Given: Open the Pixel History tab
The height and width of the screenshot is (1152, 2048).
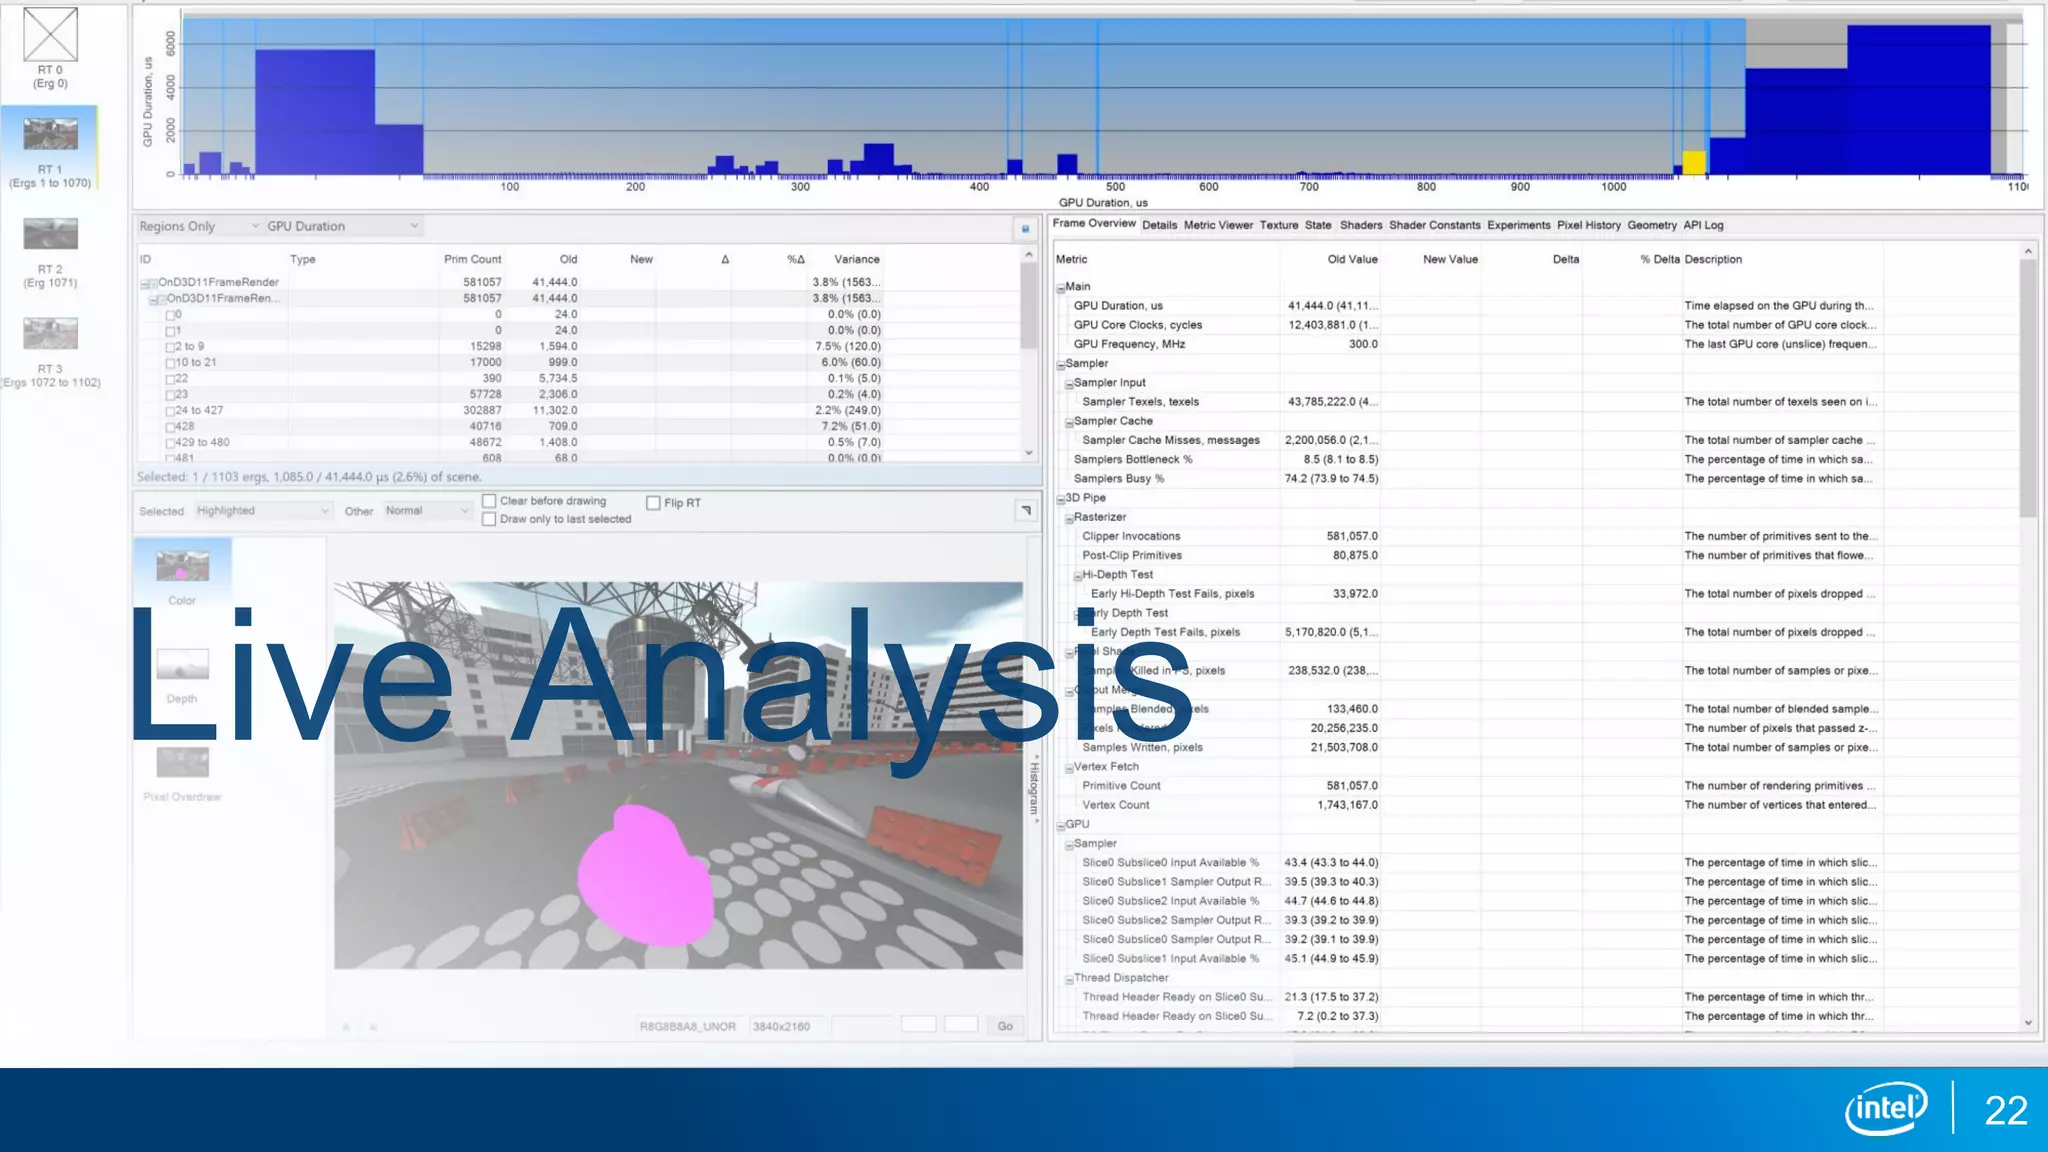Looking at the screenshot, I should pyautogui.click(x=1588, y=226).
